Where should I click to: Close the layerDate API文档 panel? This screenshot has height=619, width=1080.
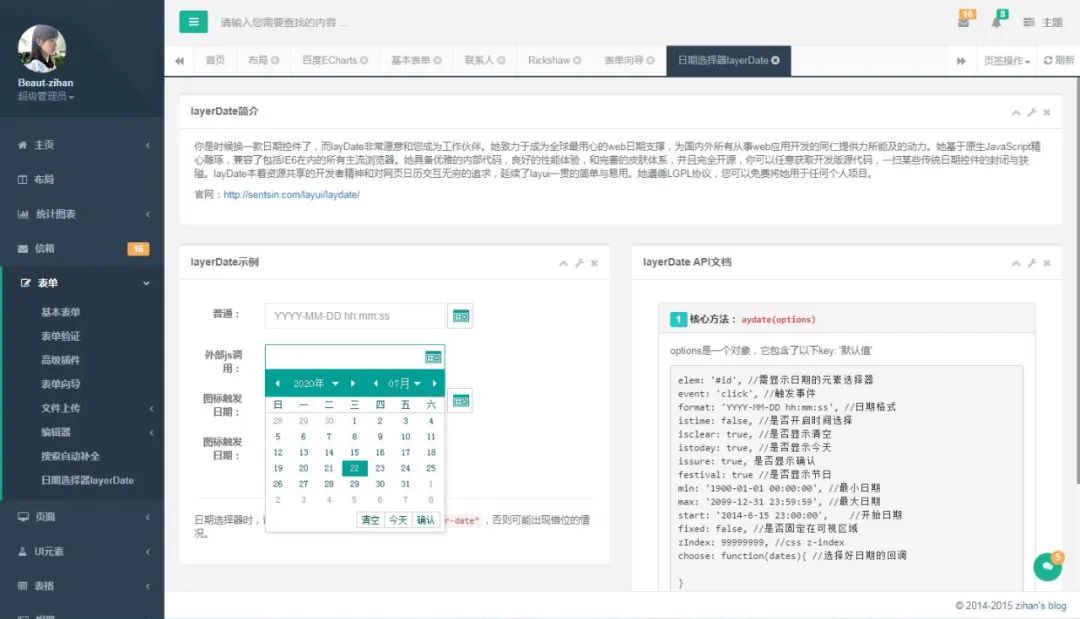pyautogui.click(x=1047, y=263)
